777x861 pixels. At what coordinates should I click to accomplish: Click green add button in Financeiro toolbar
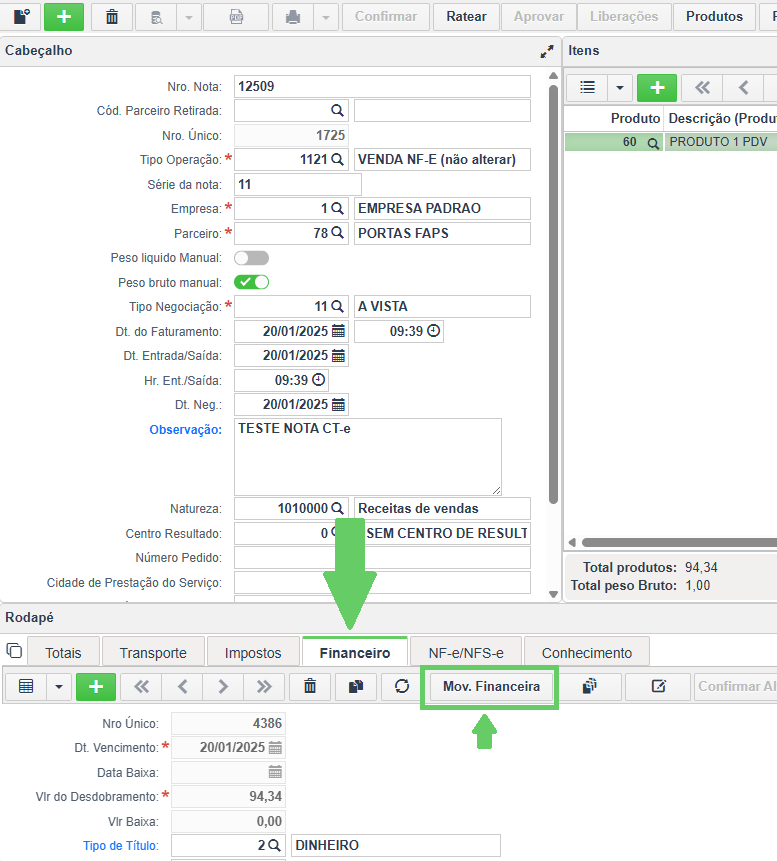[96, 686]
